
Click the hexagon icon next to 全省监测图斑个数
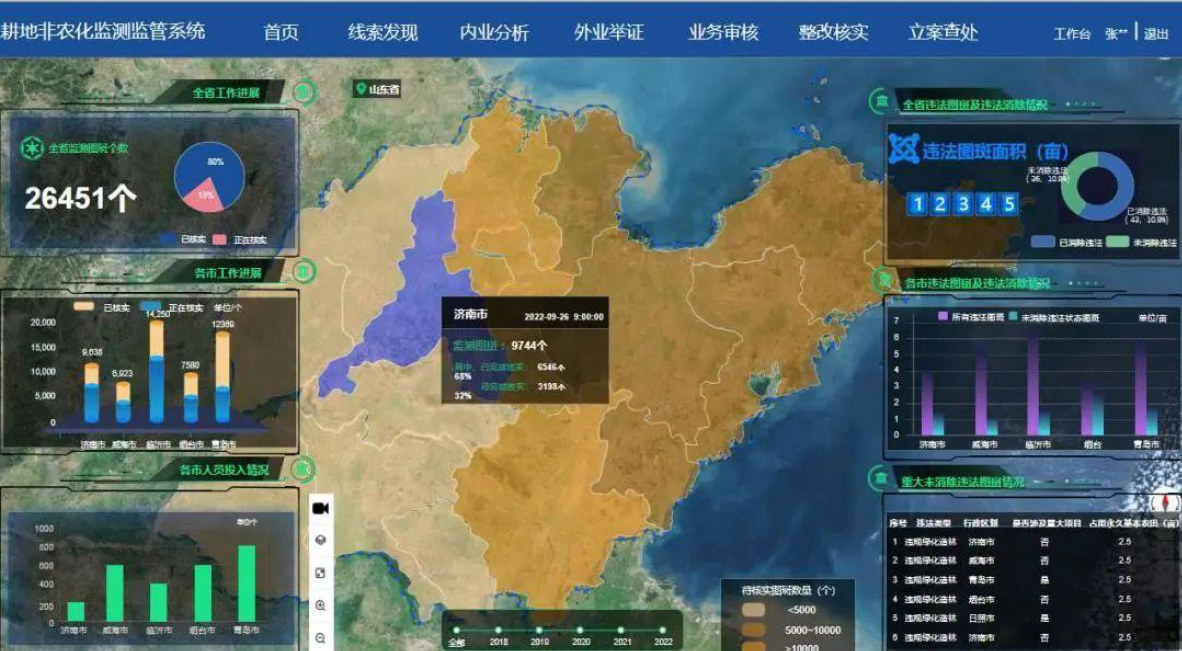coord(32,148)
